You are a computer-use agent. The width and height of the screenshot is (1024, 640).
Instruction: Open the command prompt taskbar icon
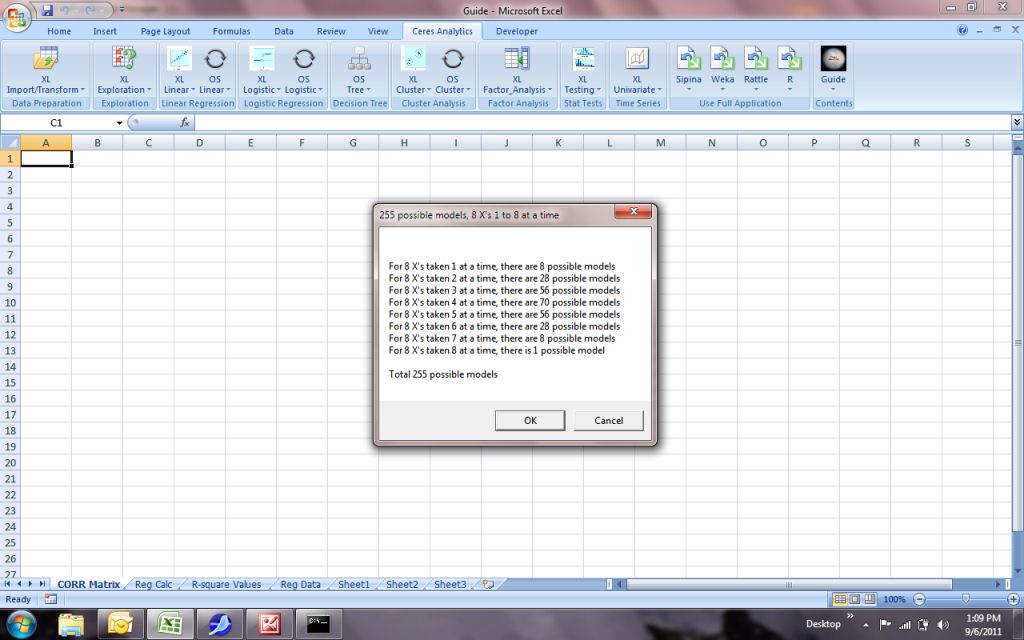pos(318,624)
